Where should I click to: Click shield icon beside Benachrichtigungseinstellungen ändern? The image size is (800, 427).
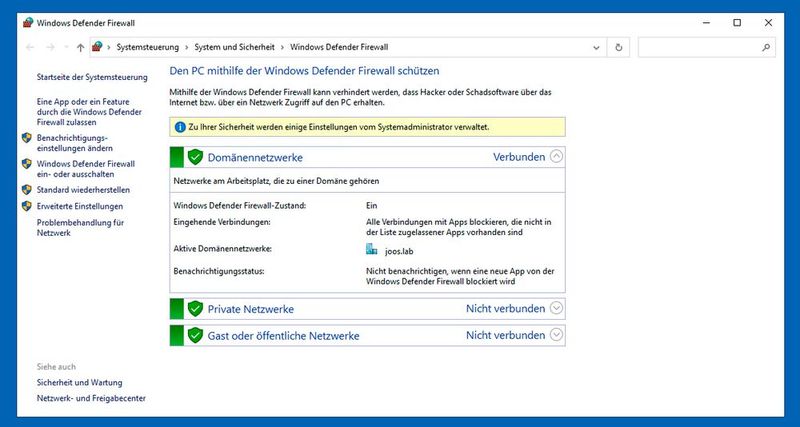(27, 138)
